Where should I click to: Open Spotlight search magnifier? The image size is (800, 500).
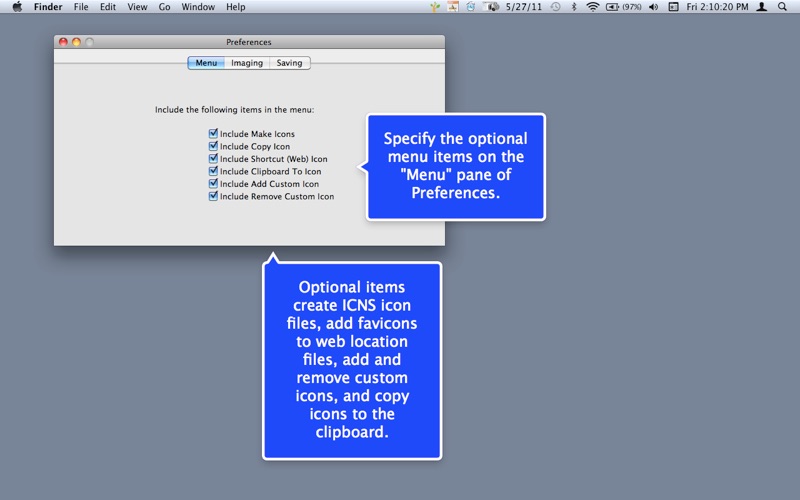click(782, 7)
